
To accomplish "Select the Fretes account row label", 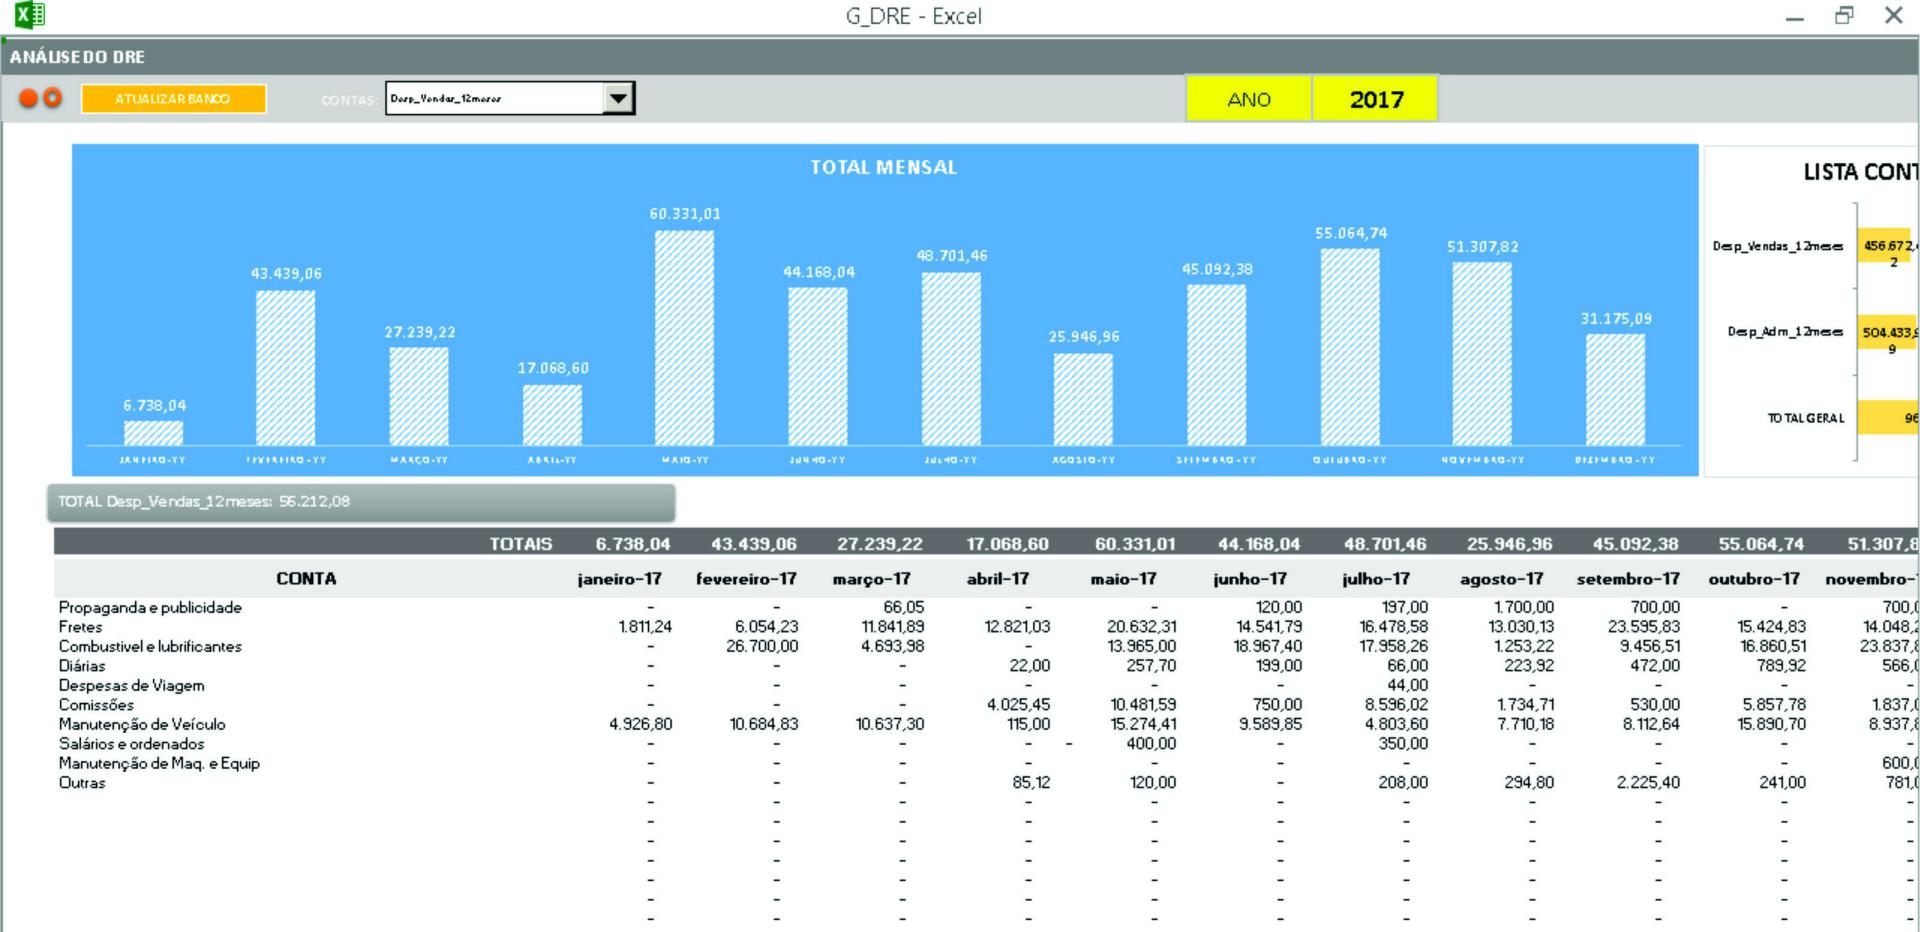I will coord(81,627).
